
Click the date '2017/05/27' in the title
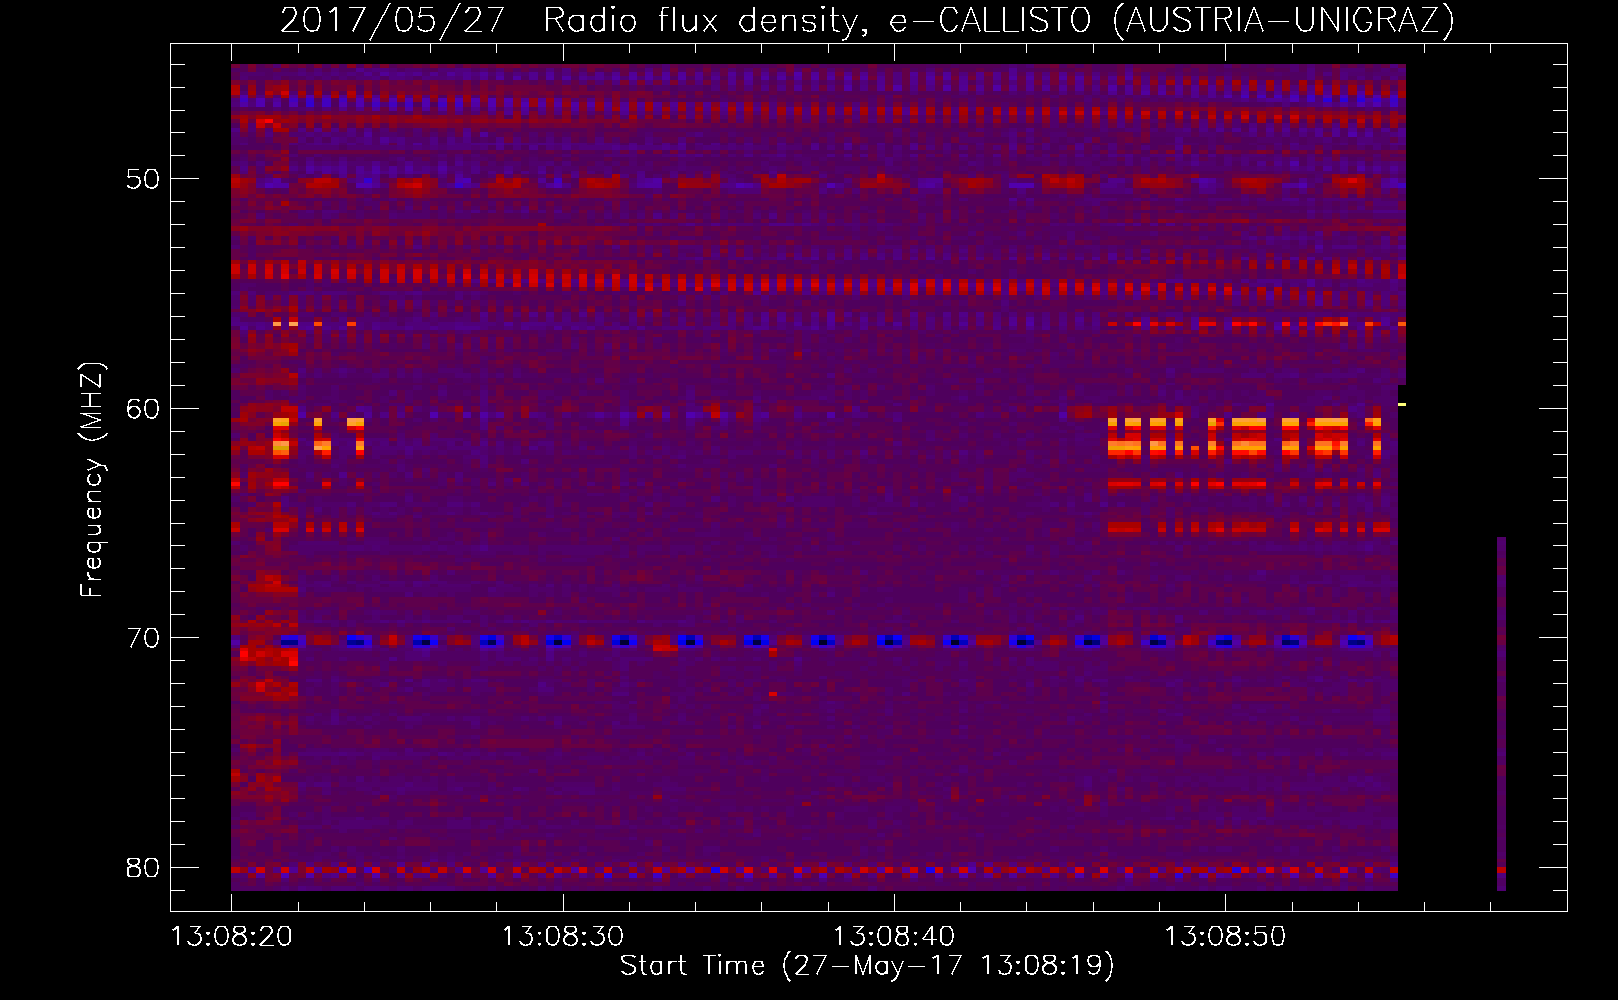[x=393, y=20]
